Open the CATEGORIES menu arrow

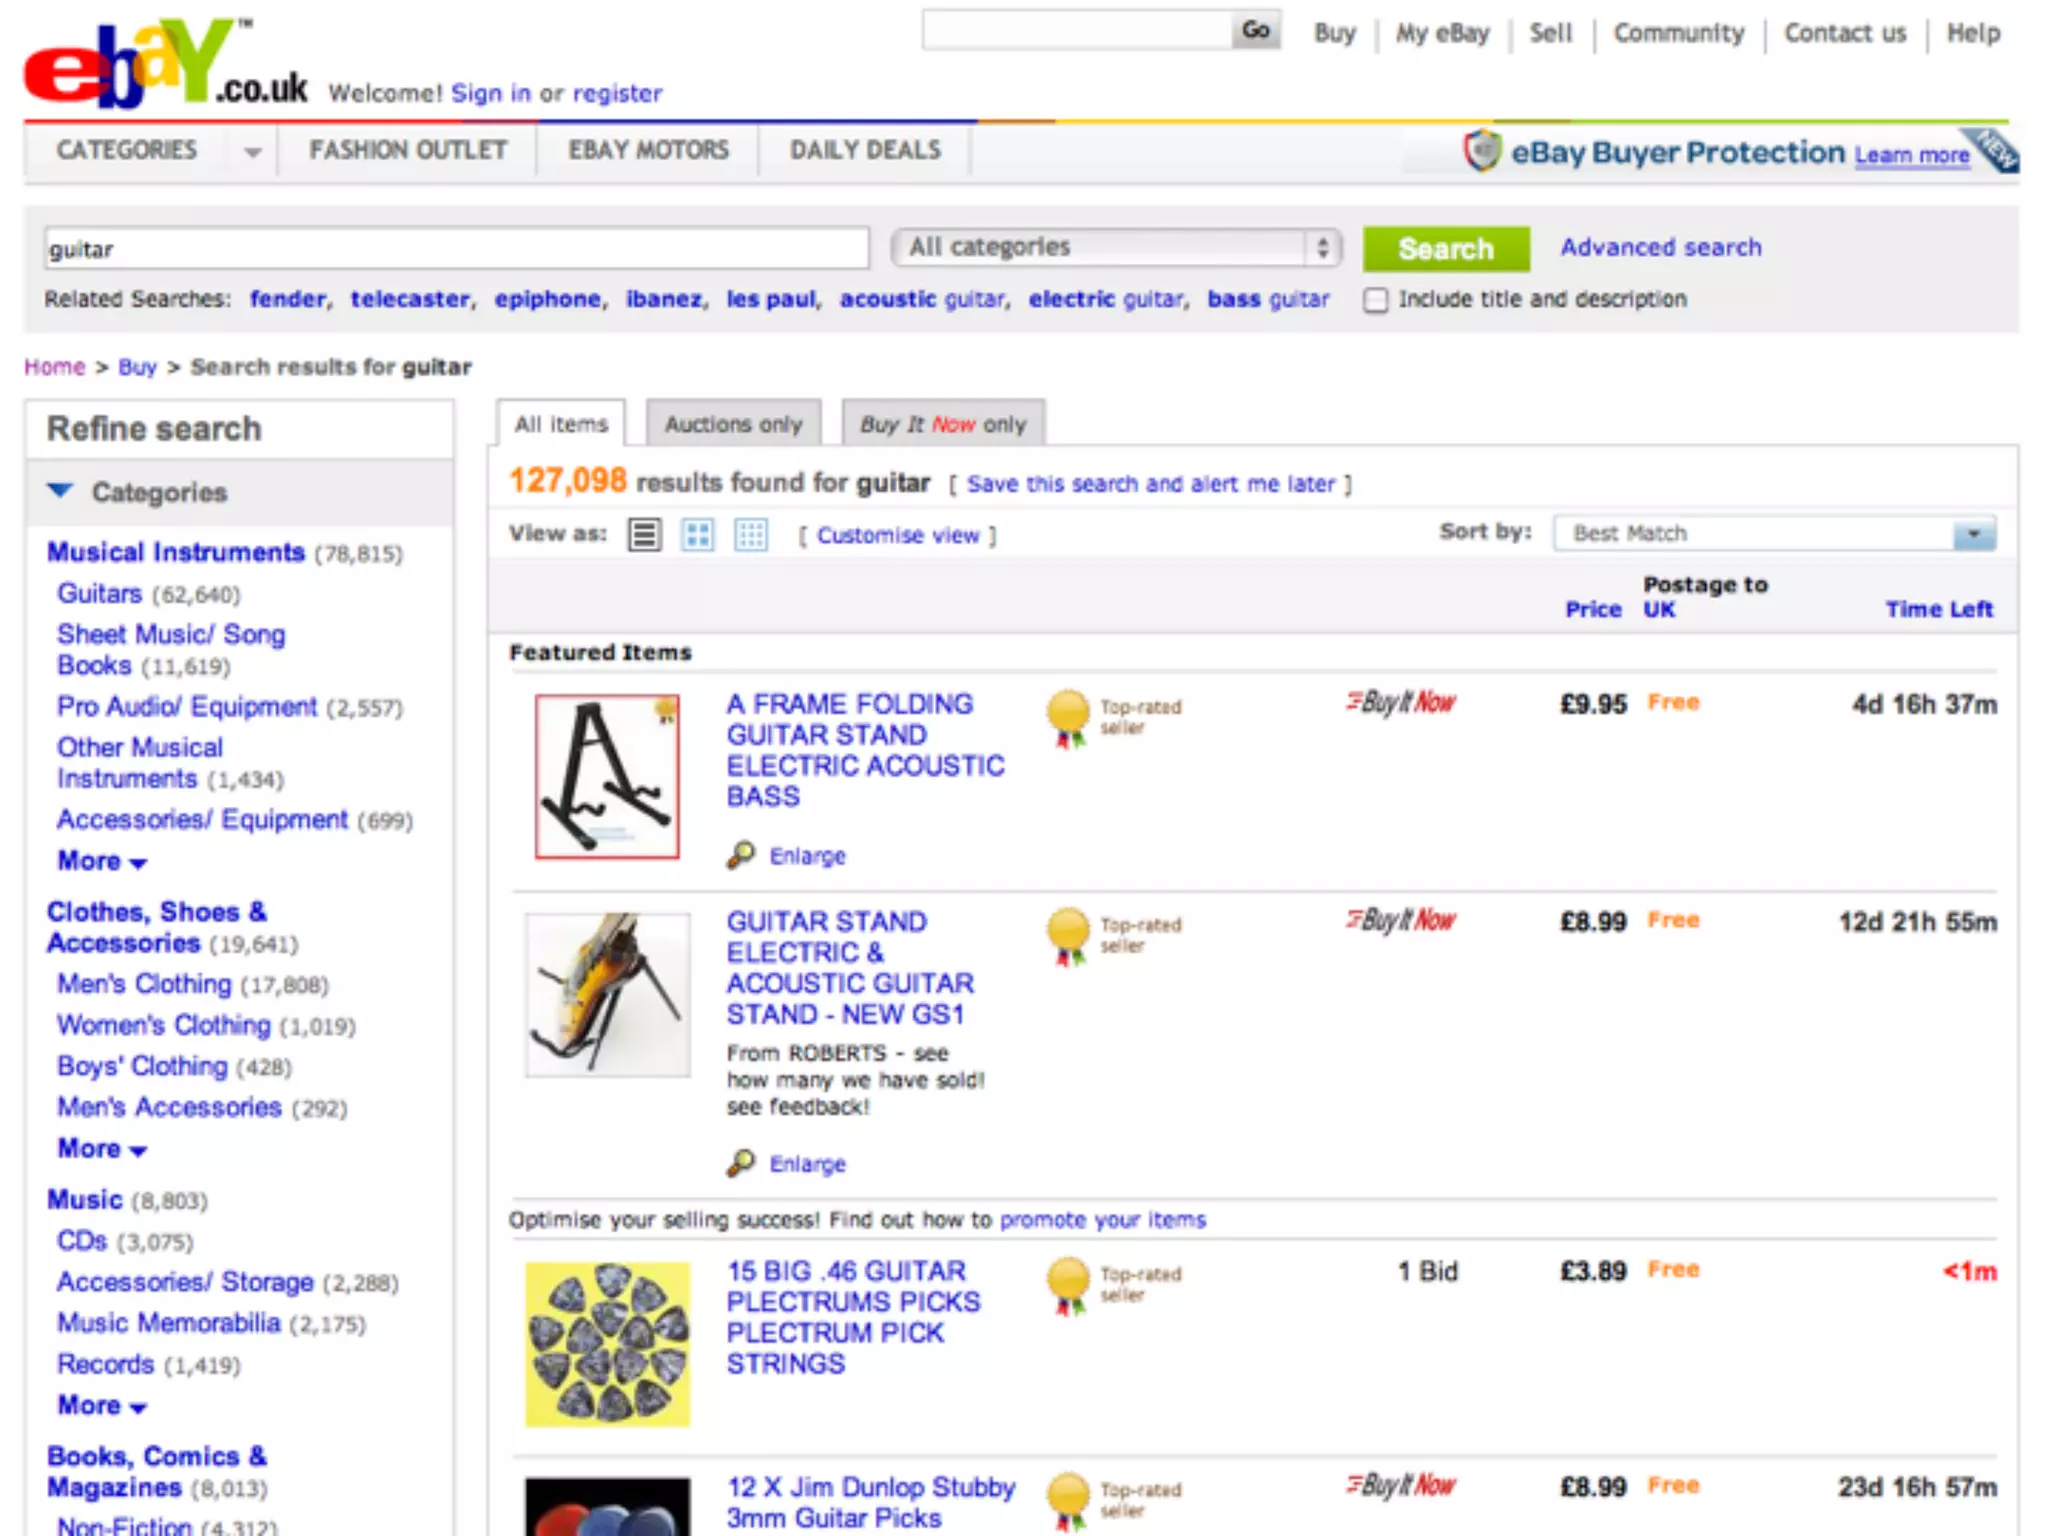pos(252,152)
